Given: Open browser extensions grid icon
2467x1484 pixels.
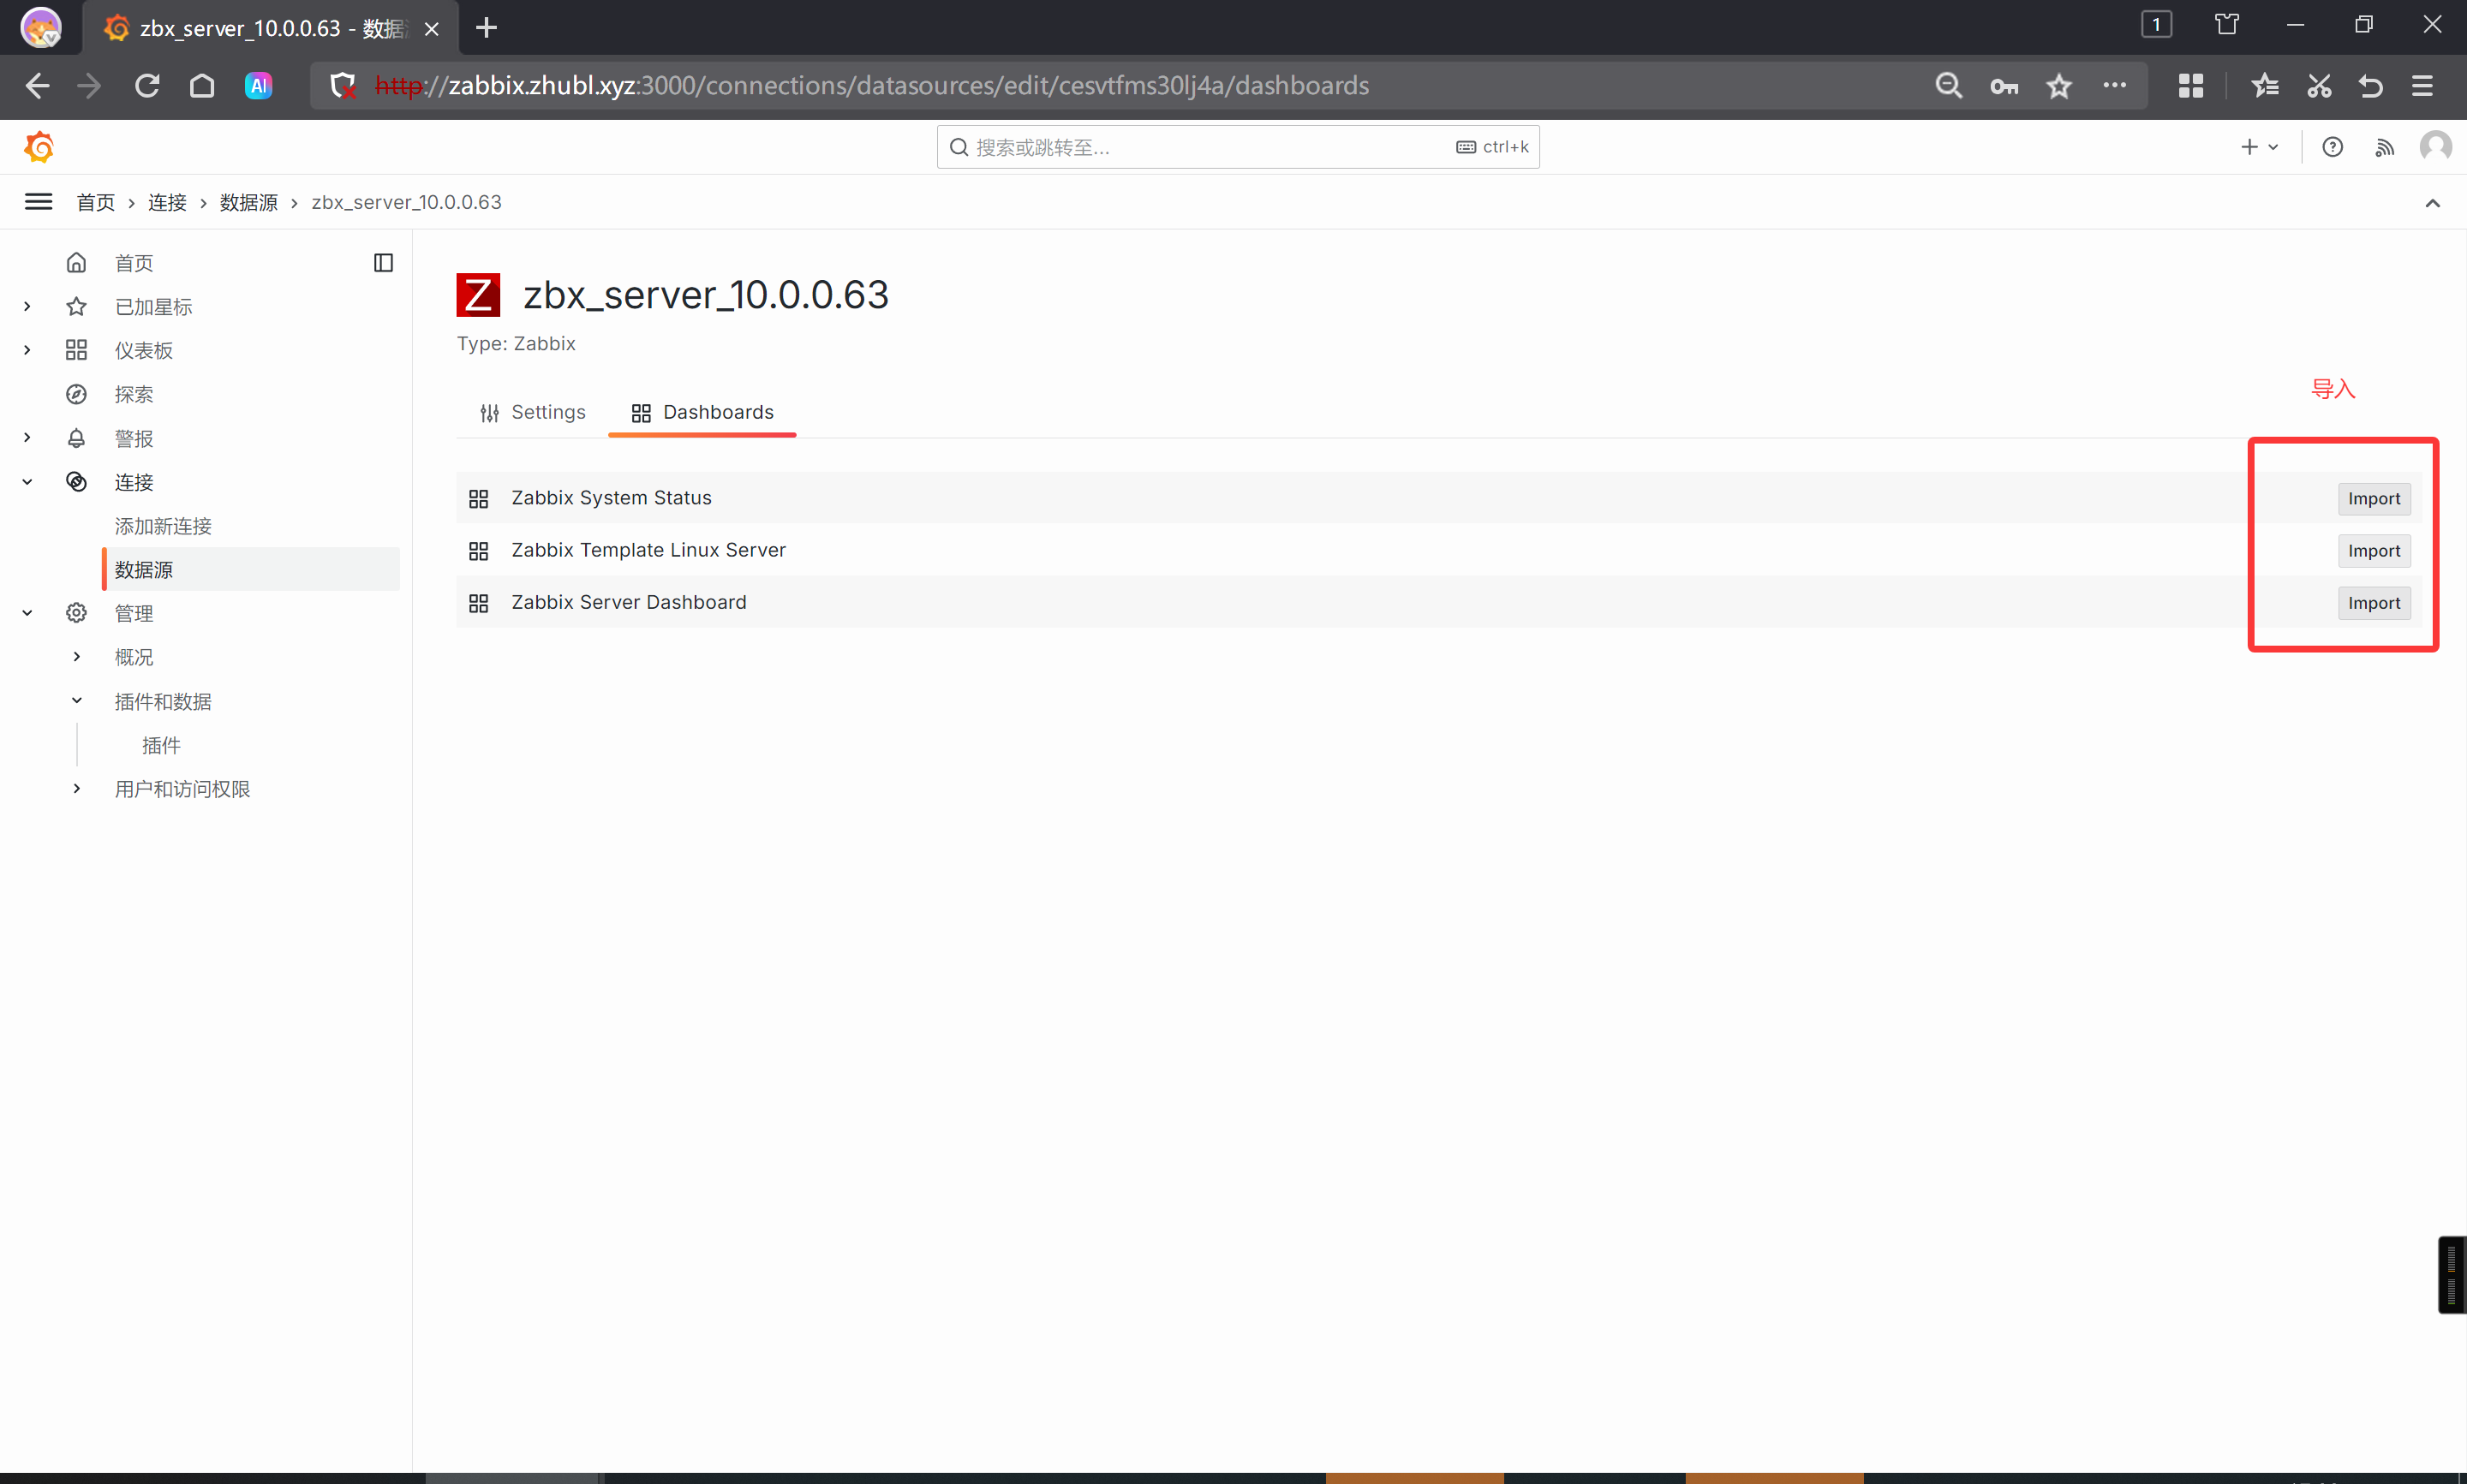Looking at the screenshot, I should coord(2191,86).
